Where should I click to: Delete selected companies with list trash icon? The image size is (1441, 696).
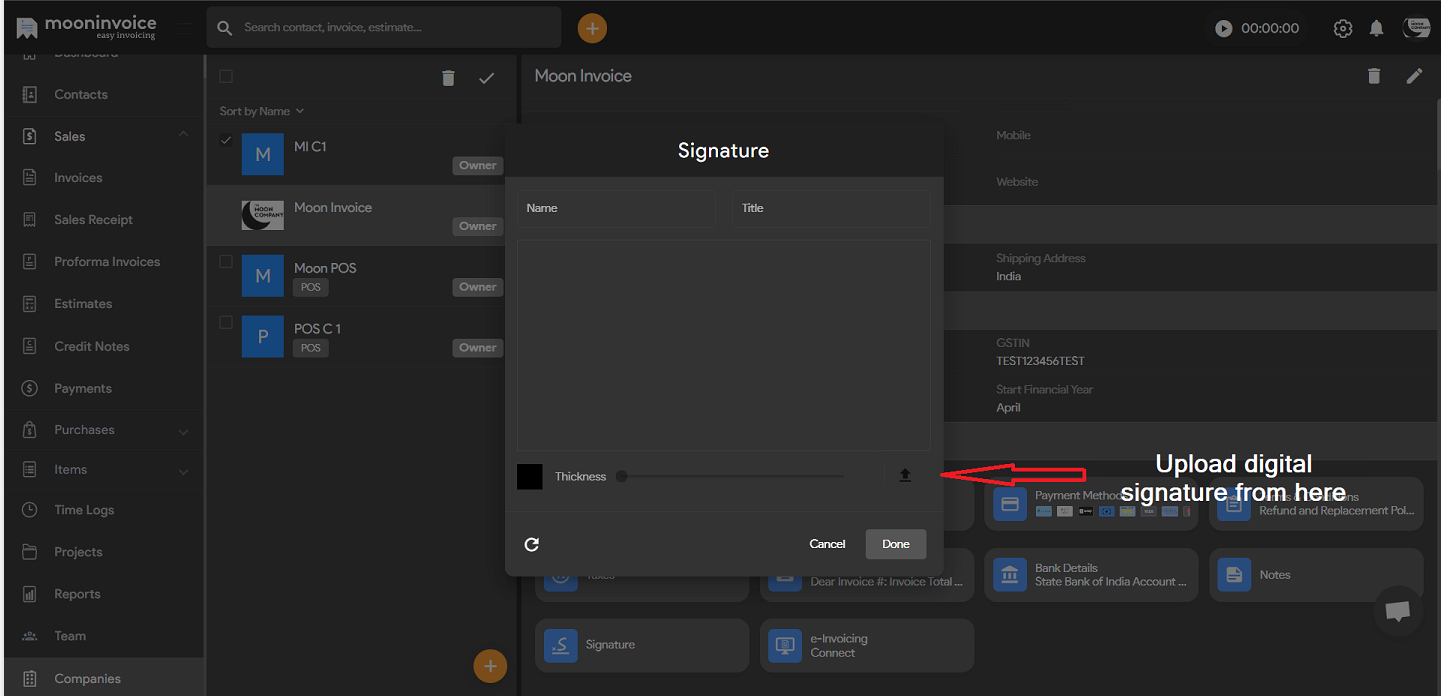coord(448,78)
